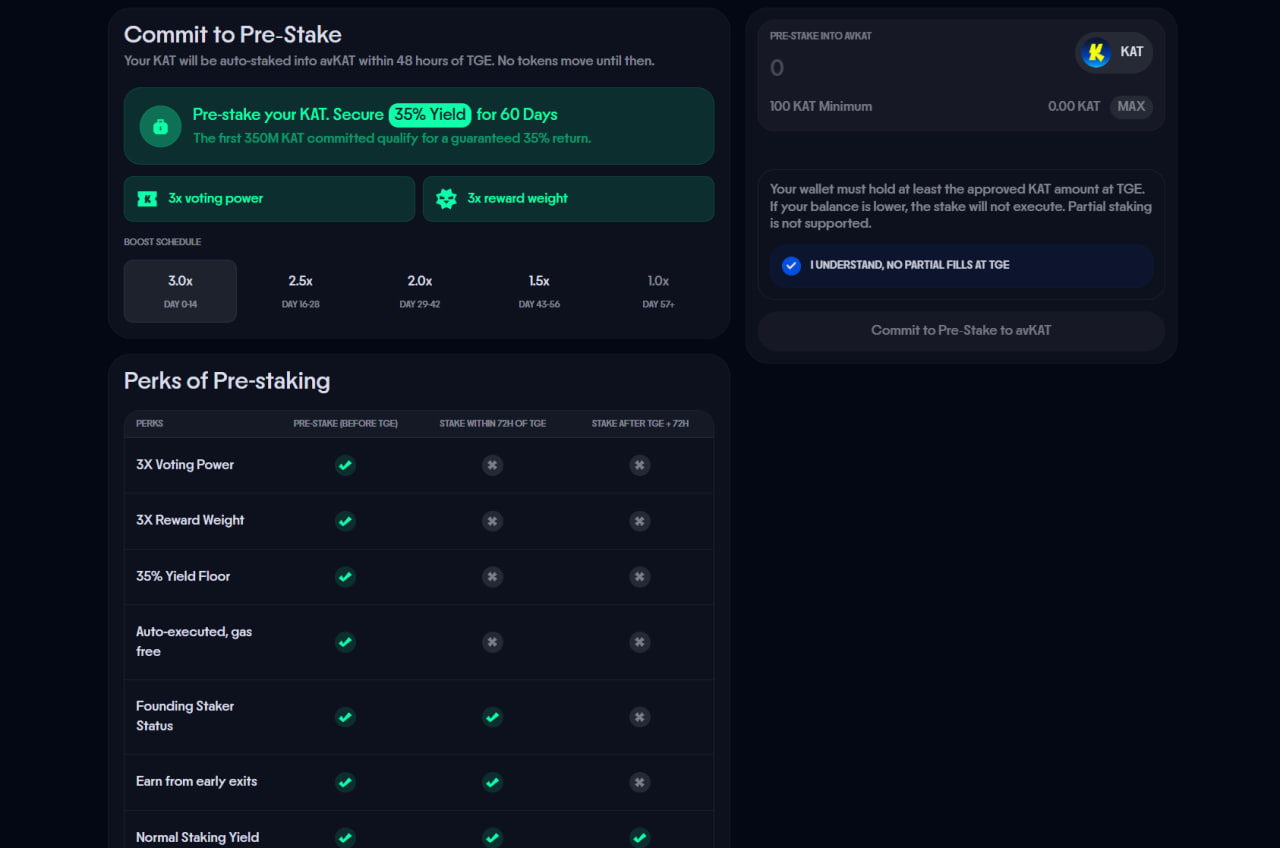
Task: Click the wallet must hold approved KAT notice
Action: tap(961, 206)
